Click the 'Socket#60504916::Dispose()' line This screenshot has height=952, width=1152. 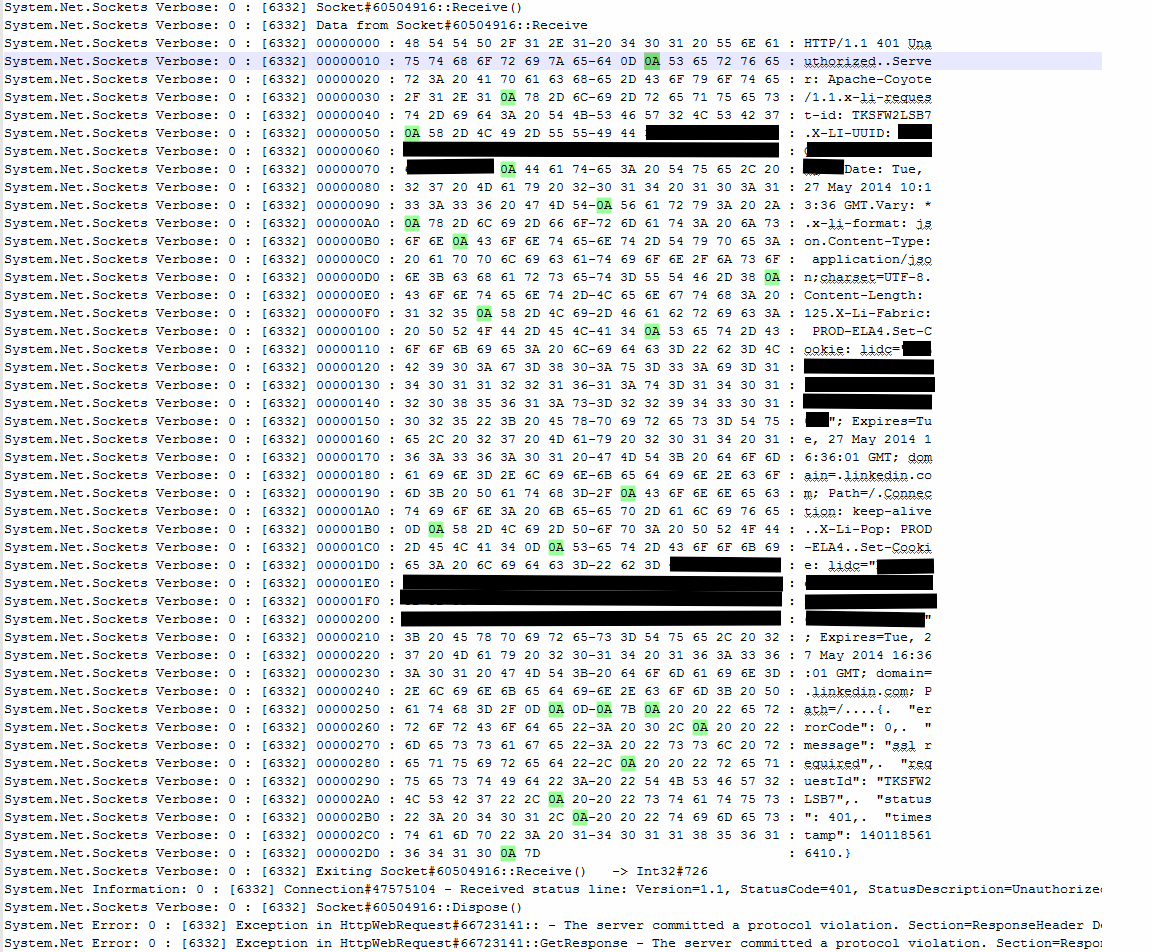click(x=263, y=907)
